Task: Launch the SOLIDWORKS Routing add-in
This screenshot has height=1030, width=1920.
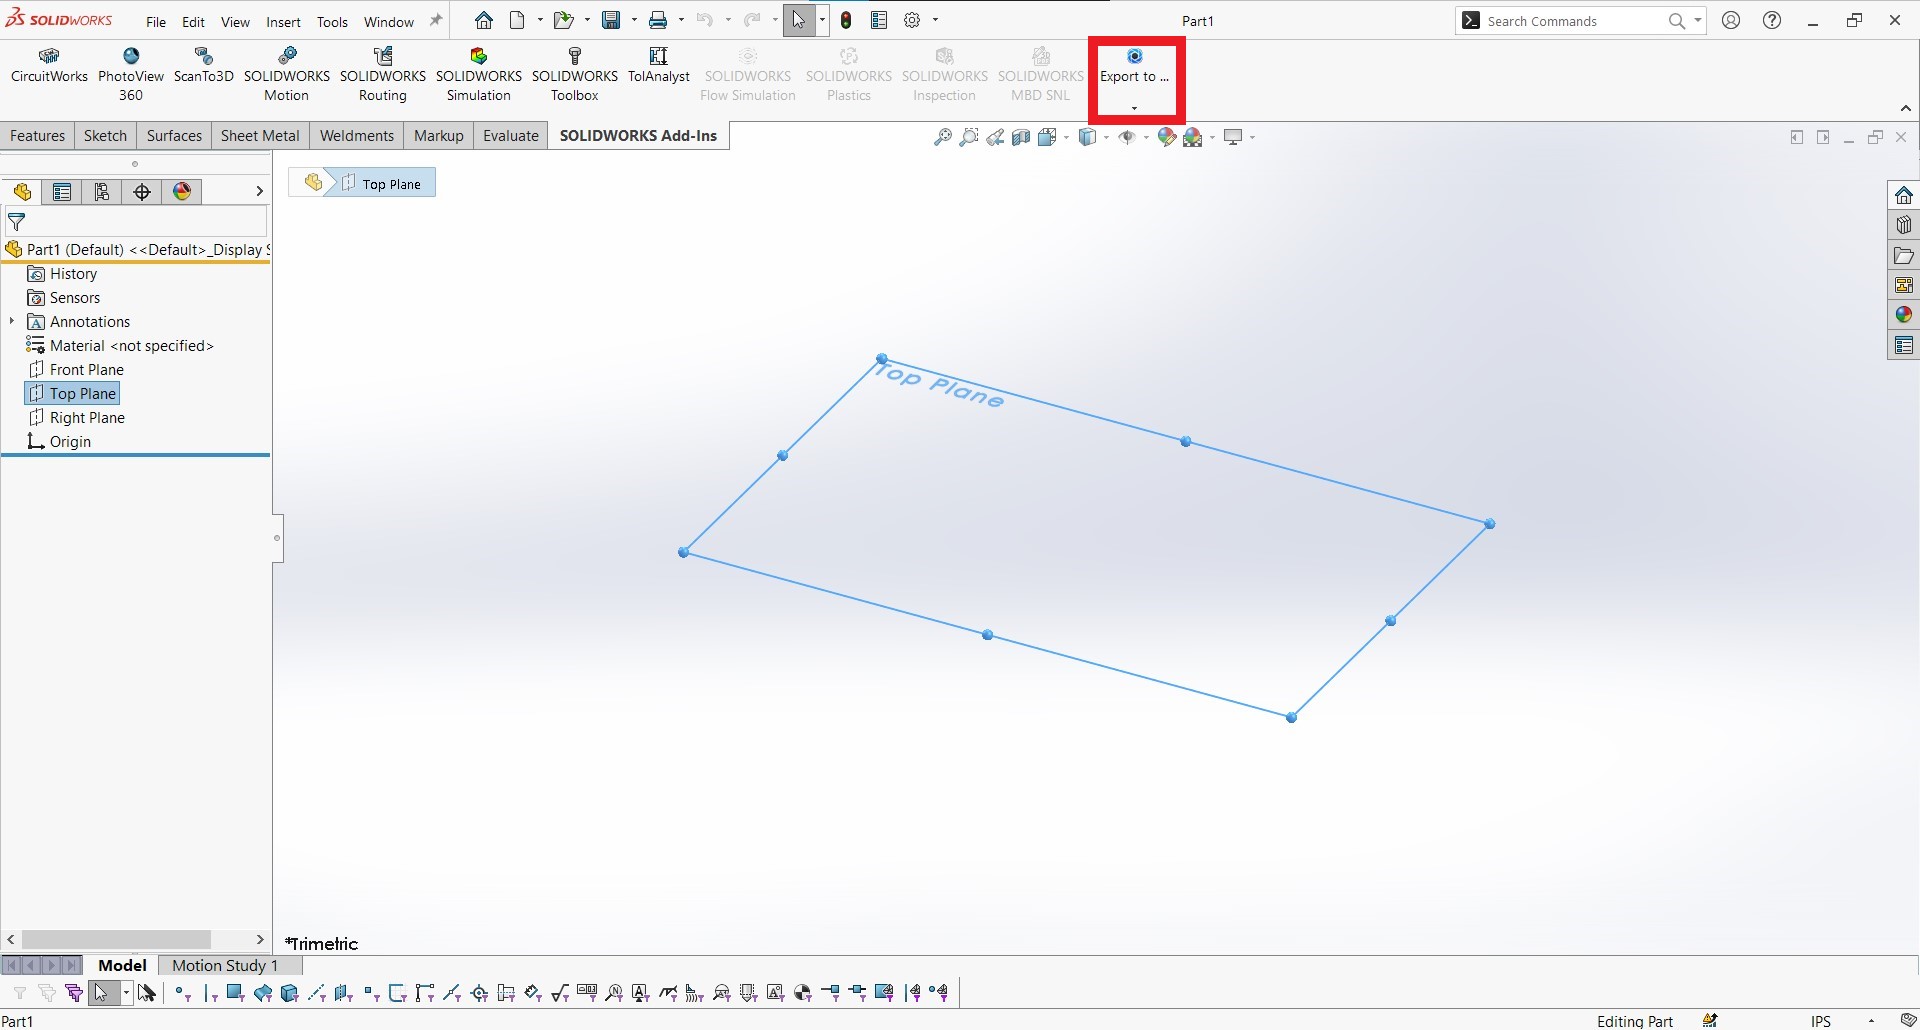Action: point(383,75)
